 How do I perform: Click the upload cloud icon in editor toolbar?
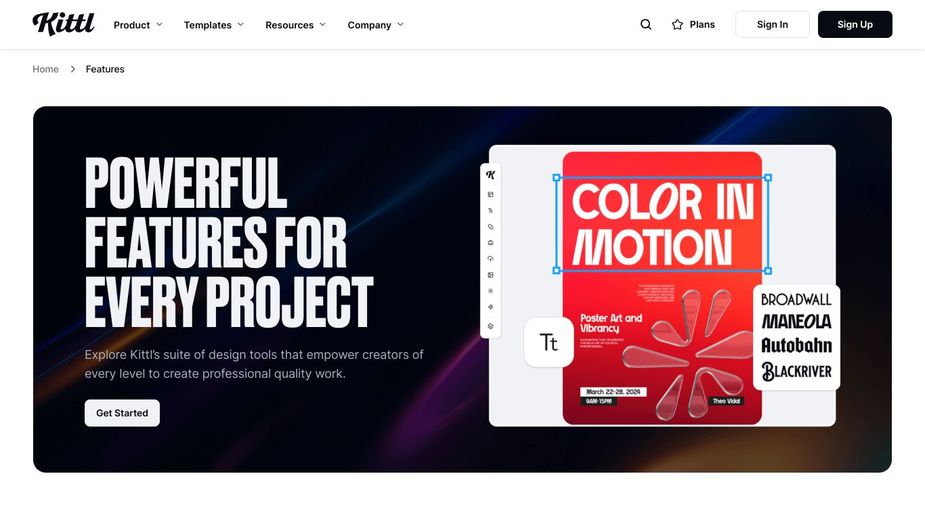tap(491, 259)
